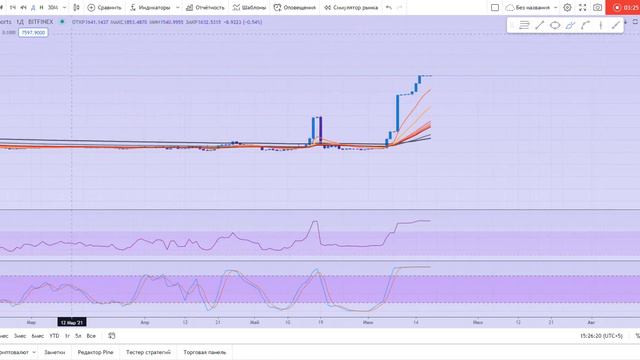
Task: Expand the crypto screener tab dropdown arrow
Action: (34, 352)
